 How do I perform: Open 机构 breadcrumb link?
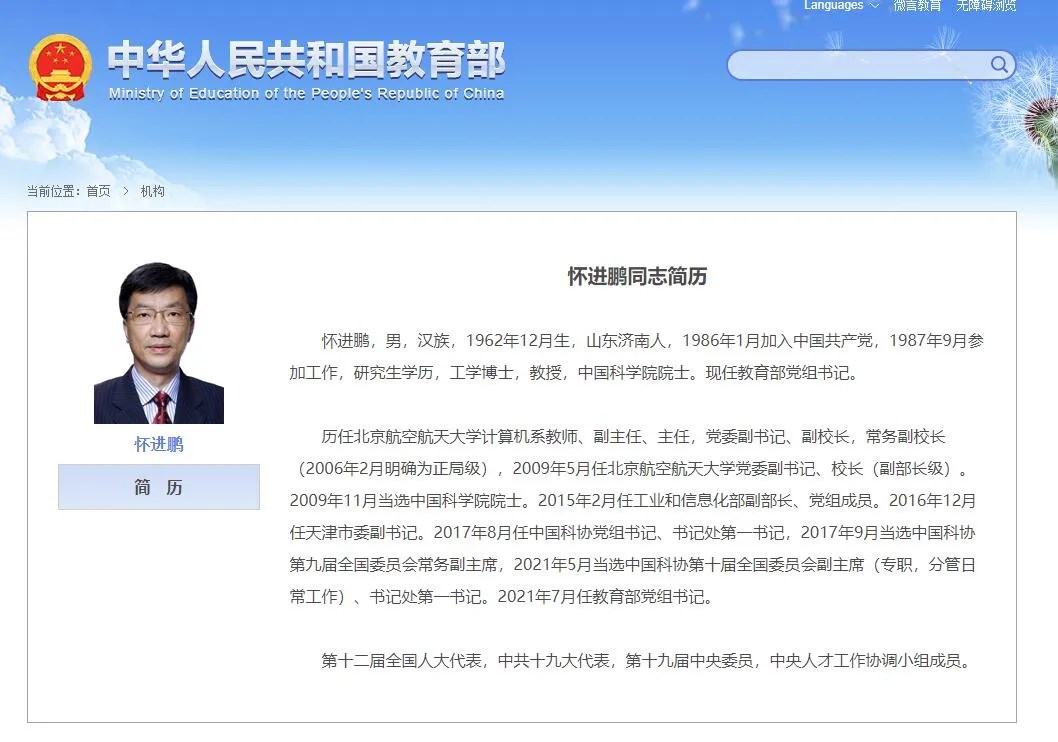[152, 191]
